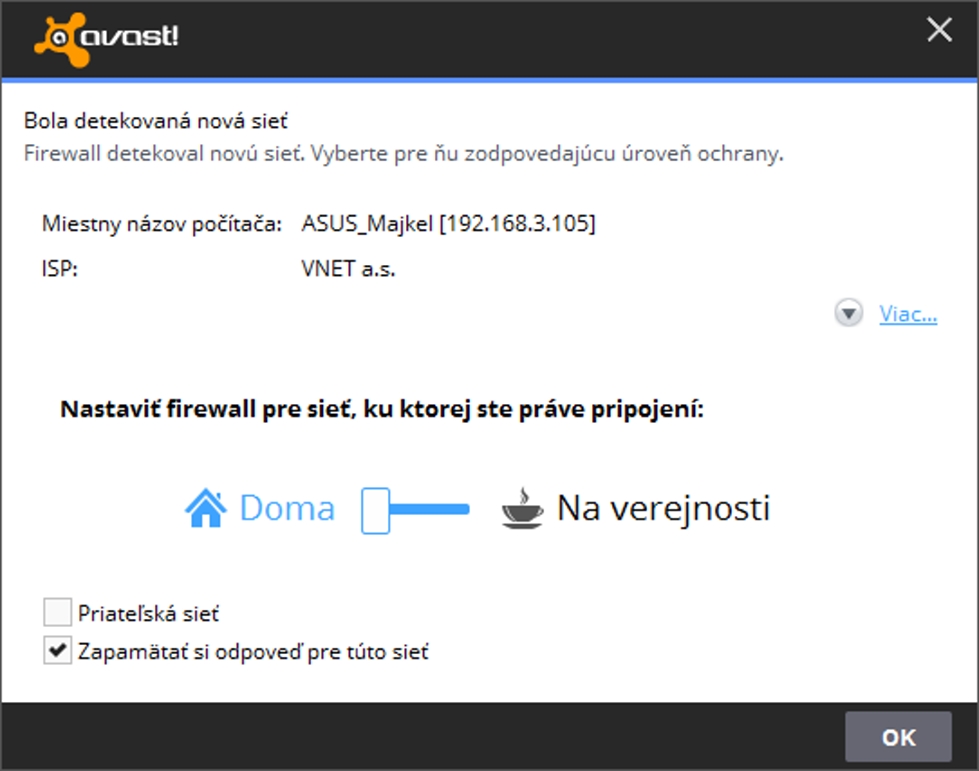This screenshot has height=771, width=979.
Task: Select the Na verejnosti profile label
Action: [x=664, y=508]
